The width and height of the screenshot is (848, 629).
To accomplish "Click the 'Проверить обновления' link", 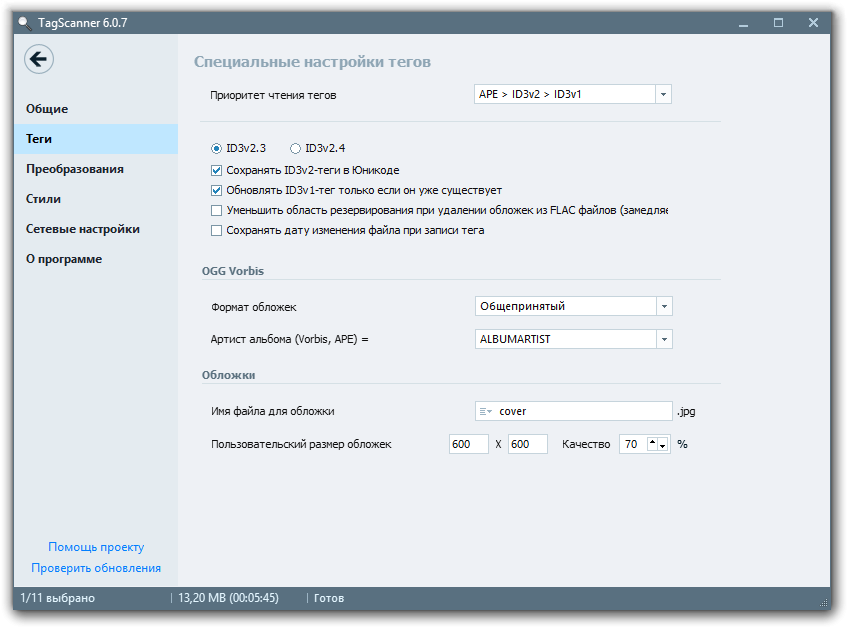I will [x=96, y=568].
